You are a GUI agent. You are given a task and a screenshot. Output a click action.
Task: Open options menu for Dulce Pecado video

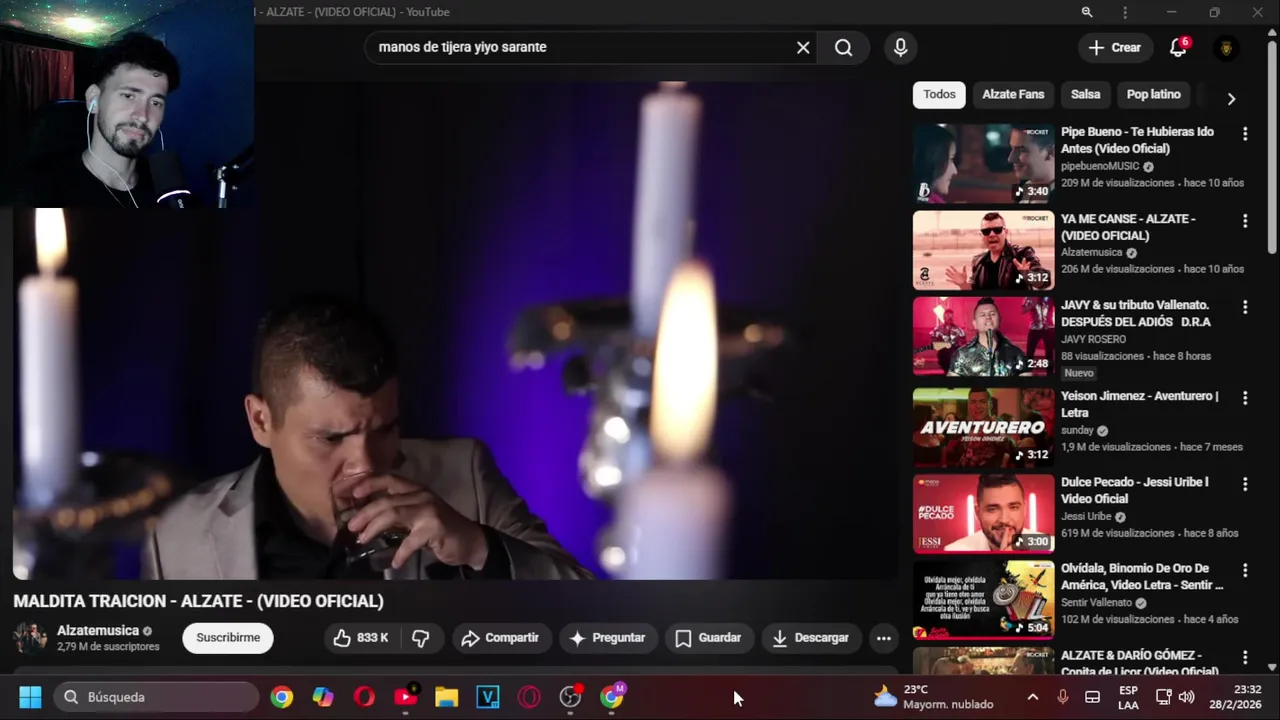(1245, 484)
